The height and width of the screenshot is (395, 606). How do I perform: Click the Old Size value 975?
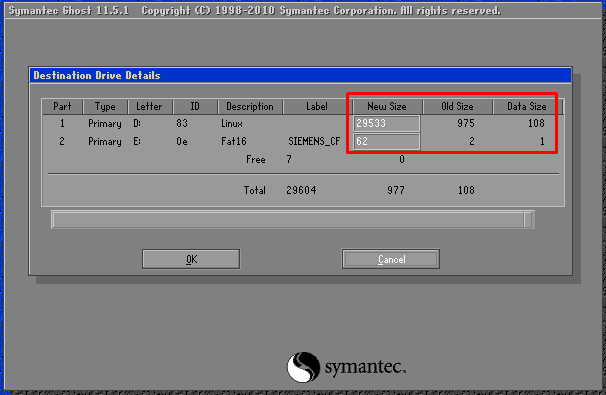pos(466,123)
